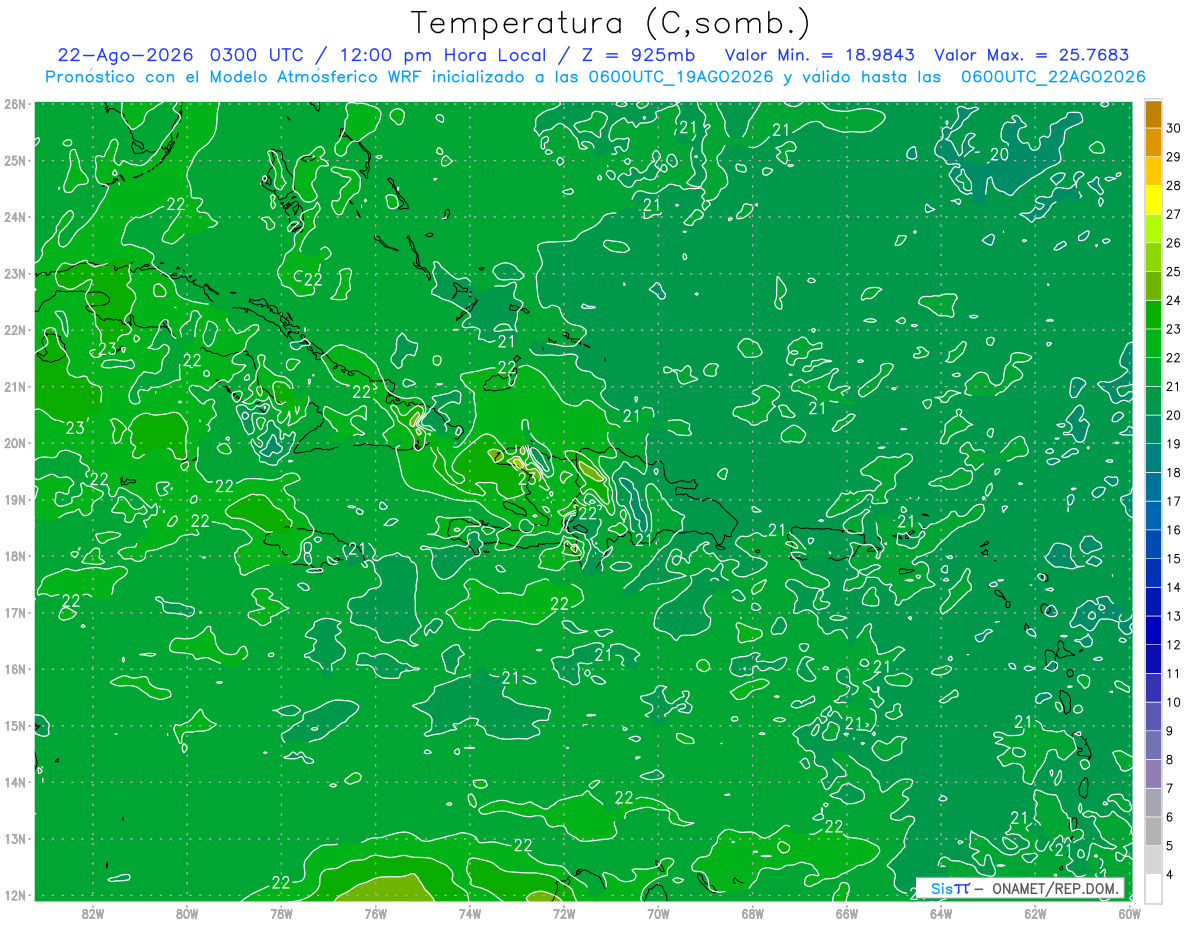Click the "Valor Max. = 25.7683" text

tap(1031, 55)
